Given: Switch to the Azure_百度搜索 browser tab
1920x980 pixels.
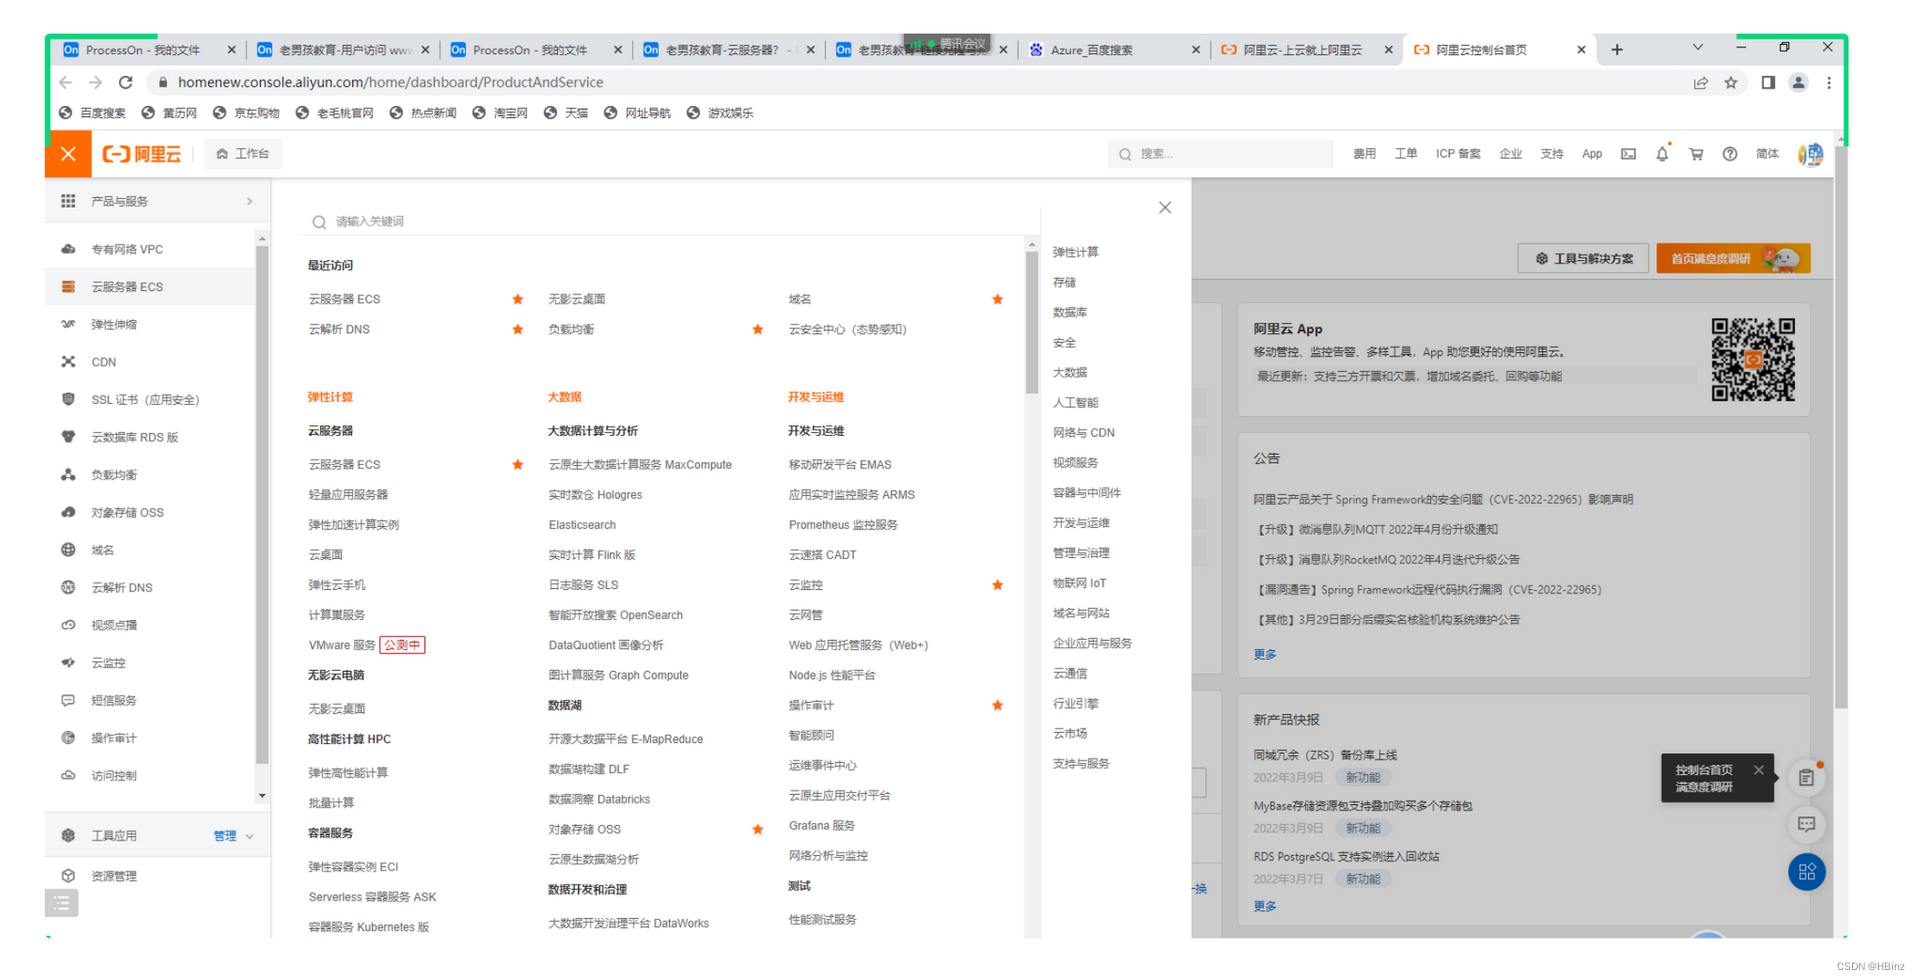Looking at the screenshot, I should click(x=1113, y=49).
